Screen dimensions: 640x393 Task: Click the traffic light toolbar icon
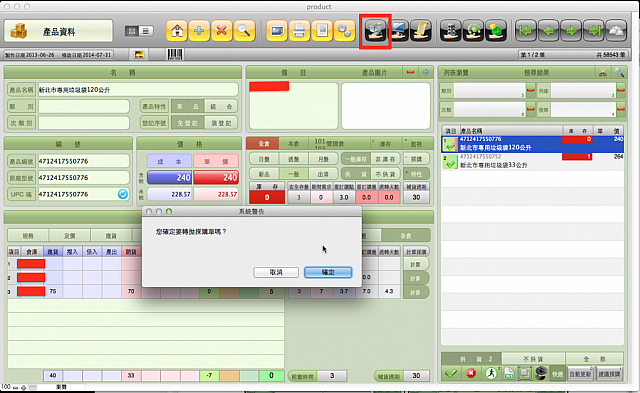[451, 31]
